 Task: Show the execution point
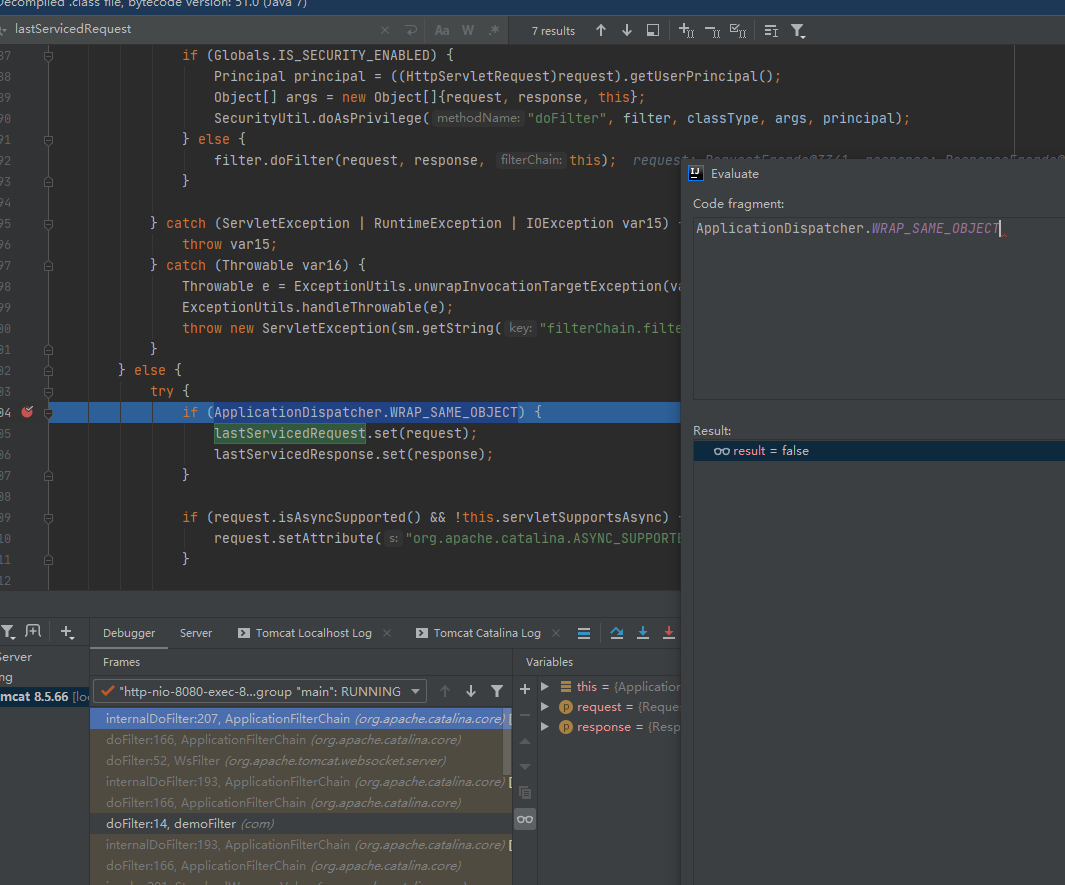[x=583, y=633]
